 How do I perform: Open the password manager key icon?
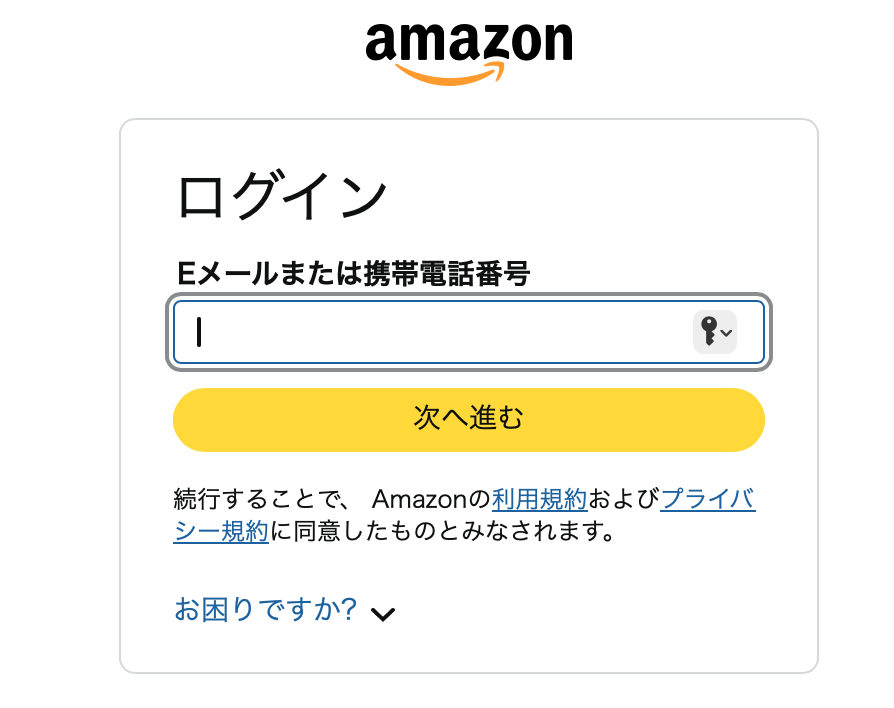click(709, 331)
